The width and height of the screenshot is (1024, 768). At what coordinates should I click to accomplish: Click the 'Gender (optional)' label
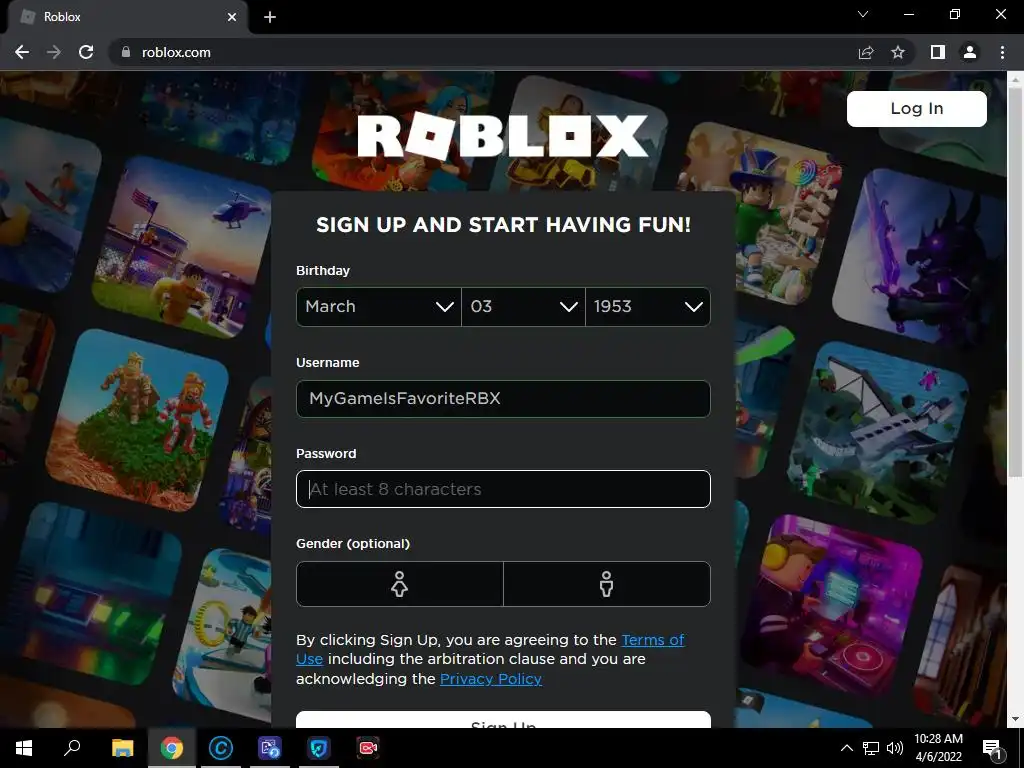(353, 543)
